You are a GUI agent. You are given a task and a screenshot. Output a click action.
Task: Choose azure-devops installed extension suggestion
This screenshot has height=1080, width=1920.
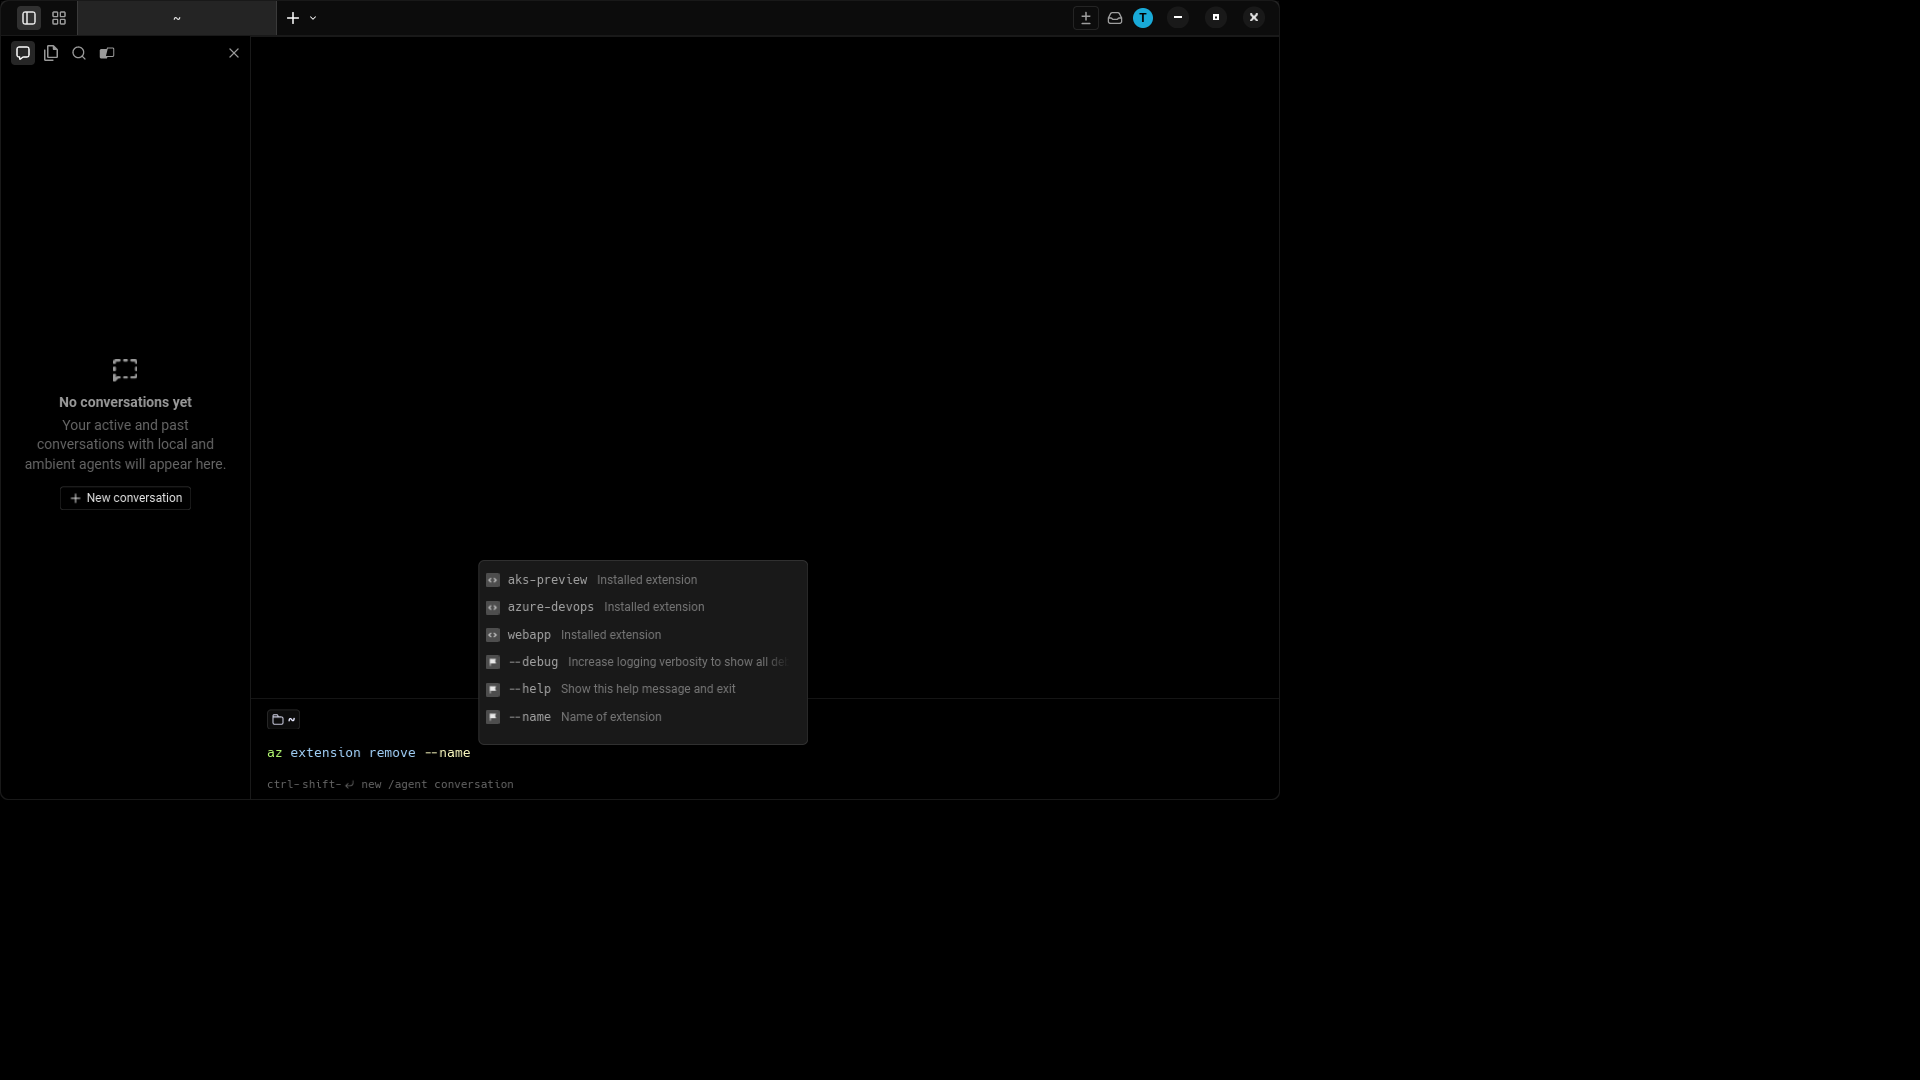(x=643, y=607)
